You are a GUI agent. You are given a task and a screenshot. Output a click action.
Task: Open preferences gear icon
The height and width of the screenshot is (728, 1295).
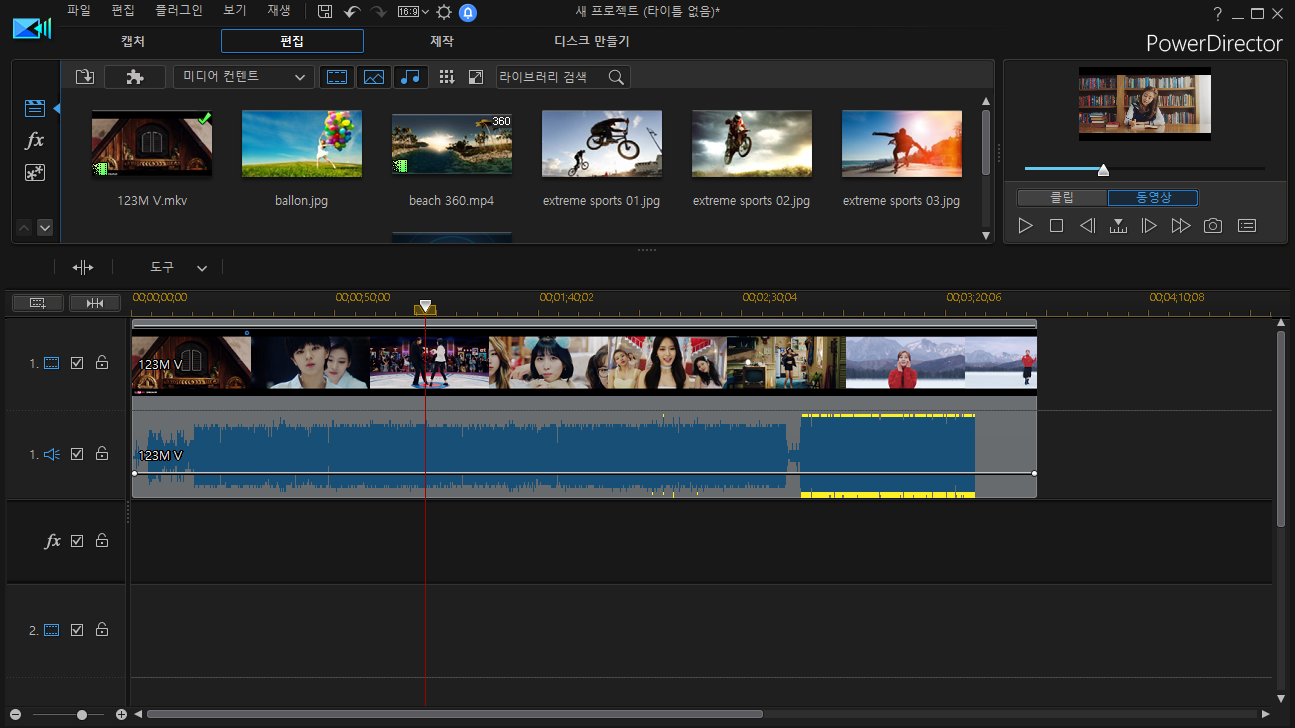point(444,12)
